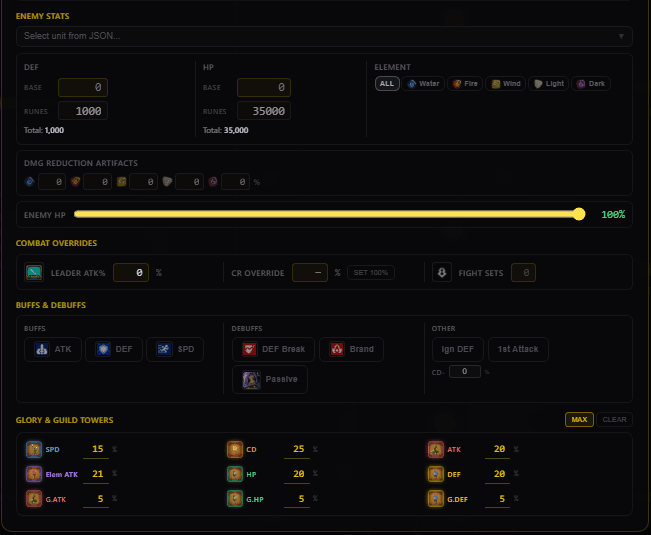Toggle the SPD buff

point(175,349)
